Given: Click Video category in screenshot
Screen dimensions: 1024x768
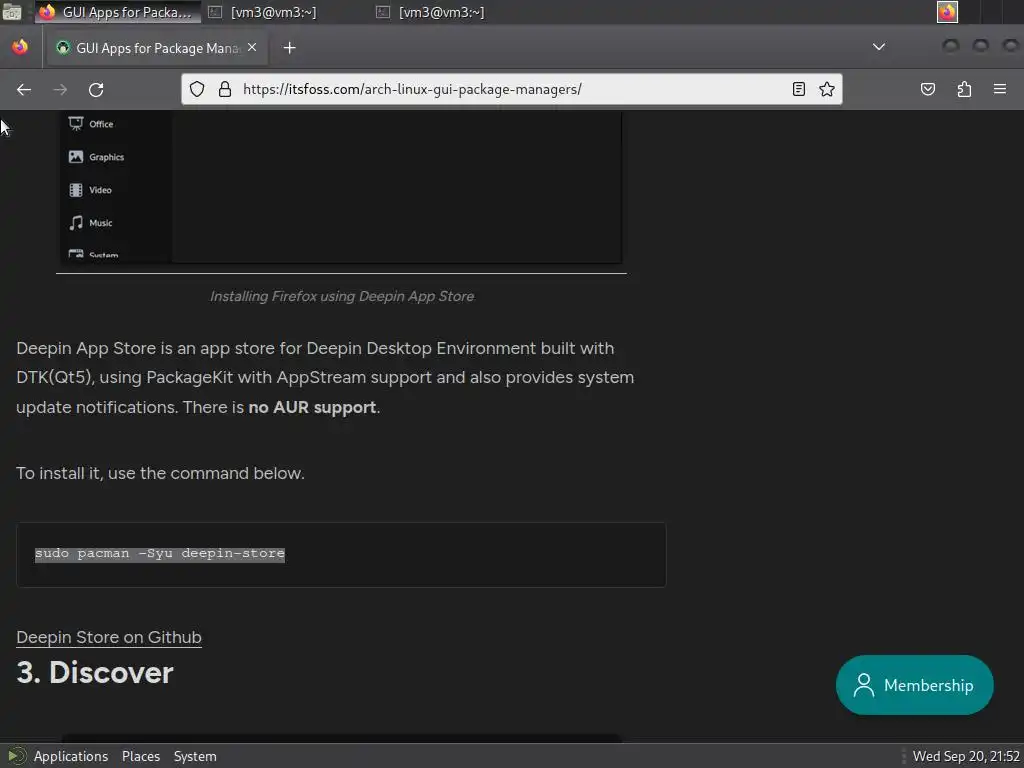Looking at the screenshot, I should coord(90,190).
